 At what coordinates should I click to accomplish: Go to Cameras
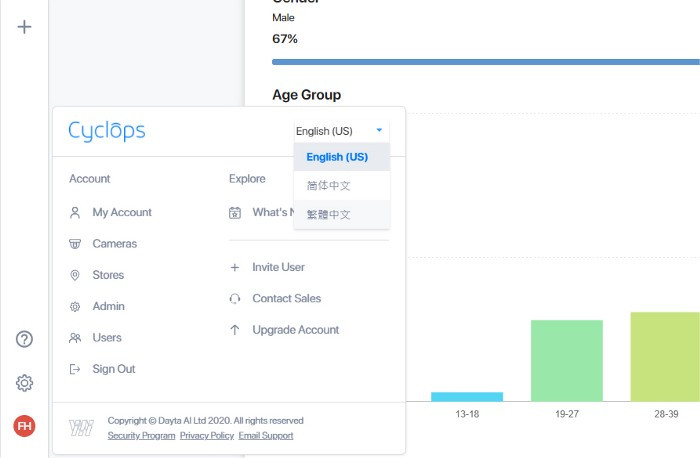pos(115,244)
